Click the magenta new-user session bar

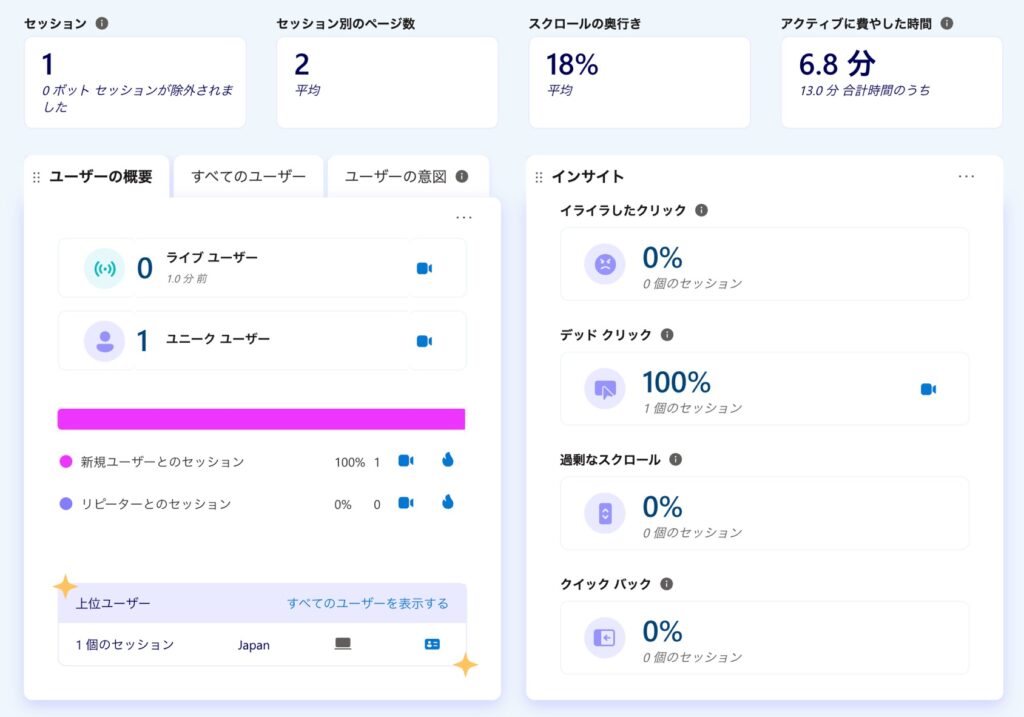[261, 419]
